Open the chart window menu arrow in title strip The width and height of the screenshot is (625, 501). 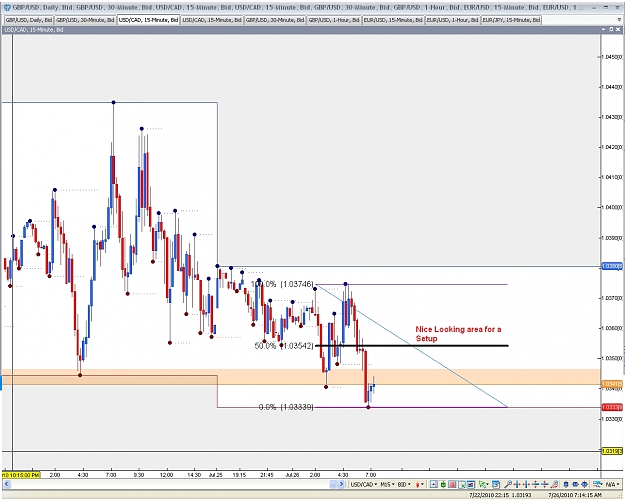[x=604, y=29]
